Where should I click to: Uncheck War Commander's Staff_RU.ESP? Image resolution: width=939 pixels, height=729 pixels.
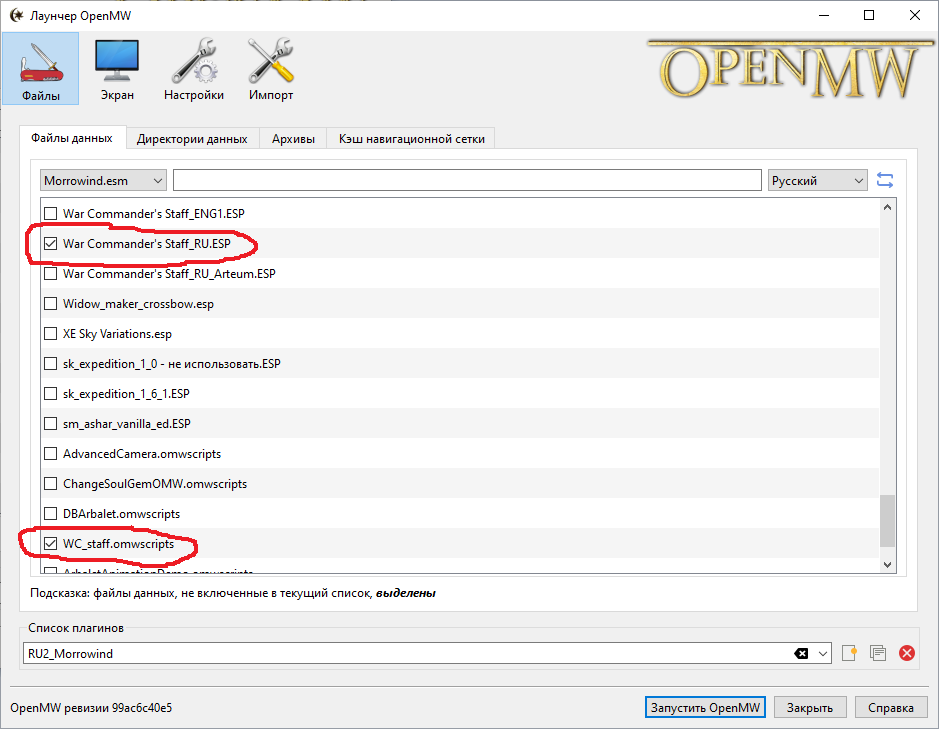pos(51,244)
